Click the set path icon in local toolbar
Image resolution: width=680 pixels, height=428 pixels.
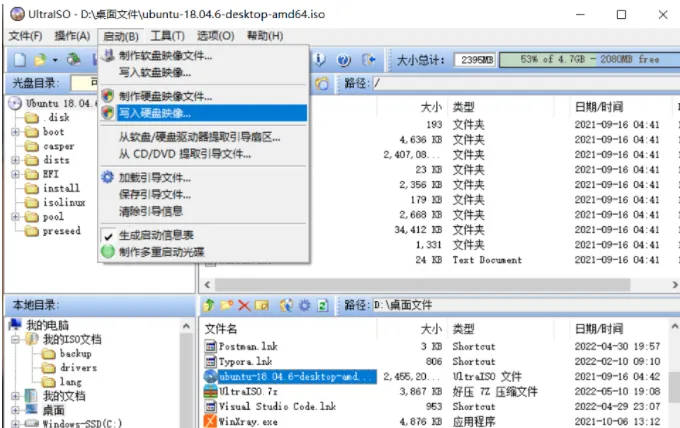coord(286,305)
